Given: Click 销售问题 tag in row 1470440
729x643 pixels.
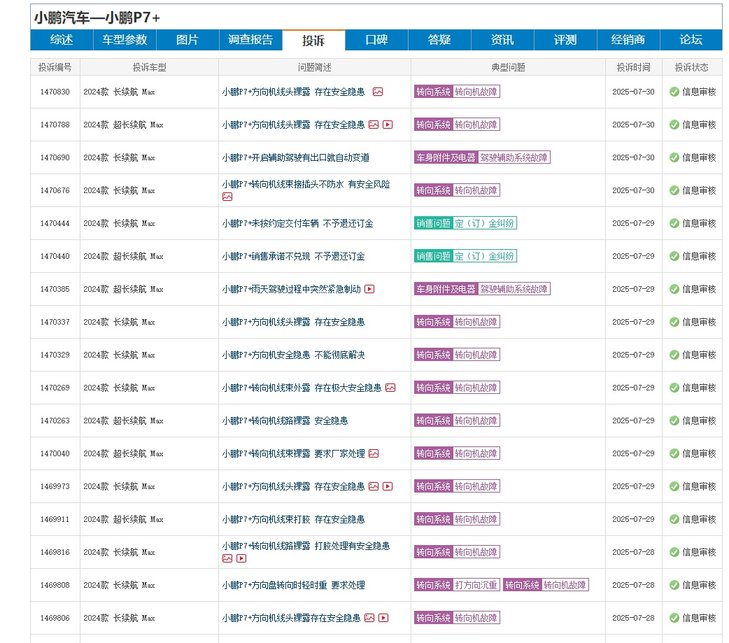Looking at the screenshot, I should [x=433, y=256].
